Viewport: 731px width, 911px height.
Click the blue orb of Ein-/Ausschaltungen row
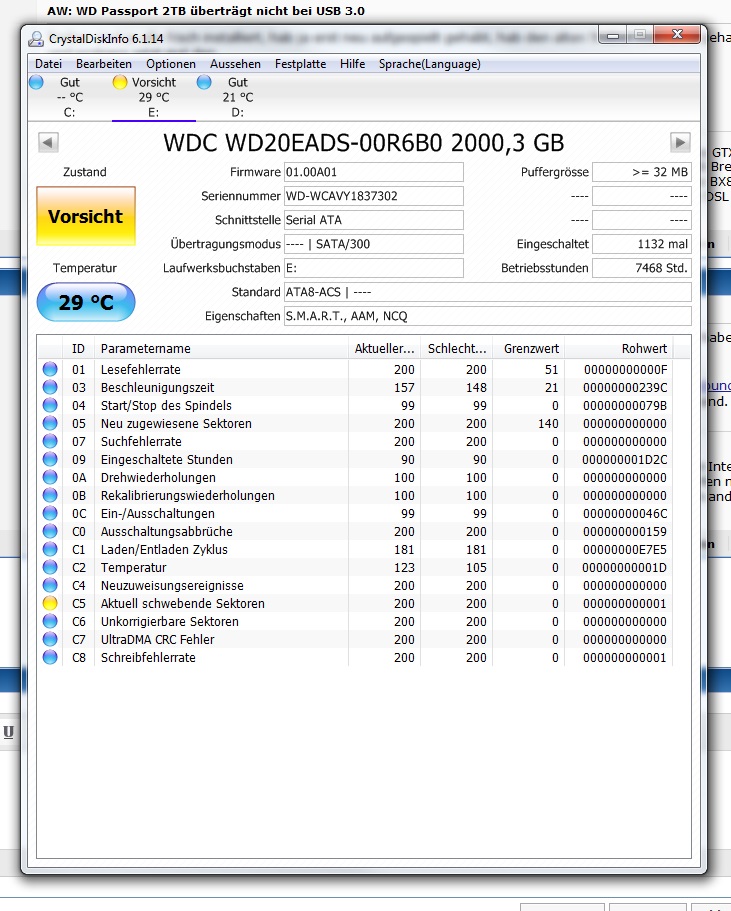[50, 513]
